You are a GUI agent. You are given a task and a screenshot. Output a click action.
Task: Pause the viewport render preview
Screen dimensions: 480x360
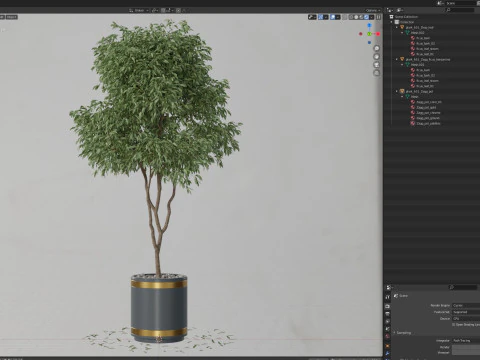(x=378, y=17)
